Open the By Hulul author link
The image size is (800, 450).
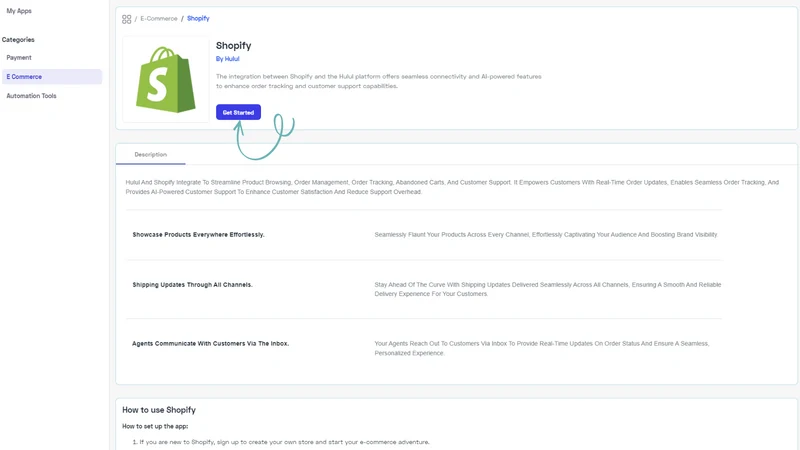228,59
